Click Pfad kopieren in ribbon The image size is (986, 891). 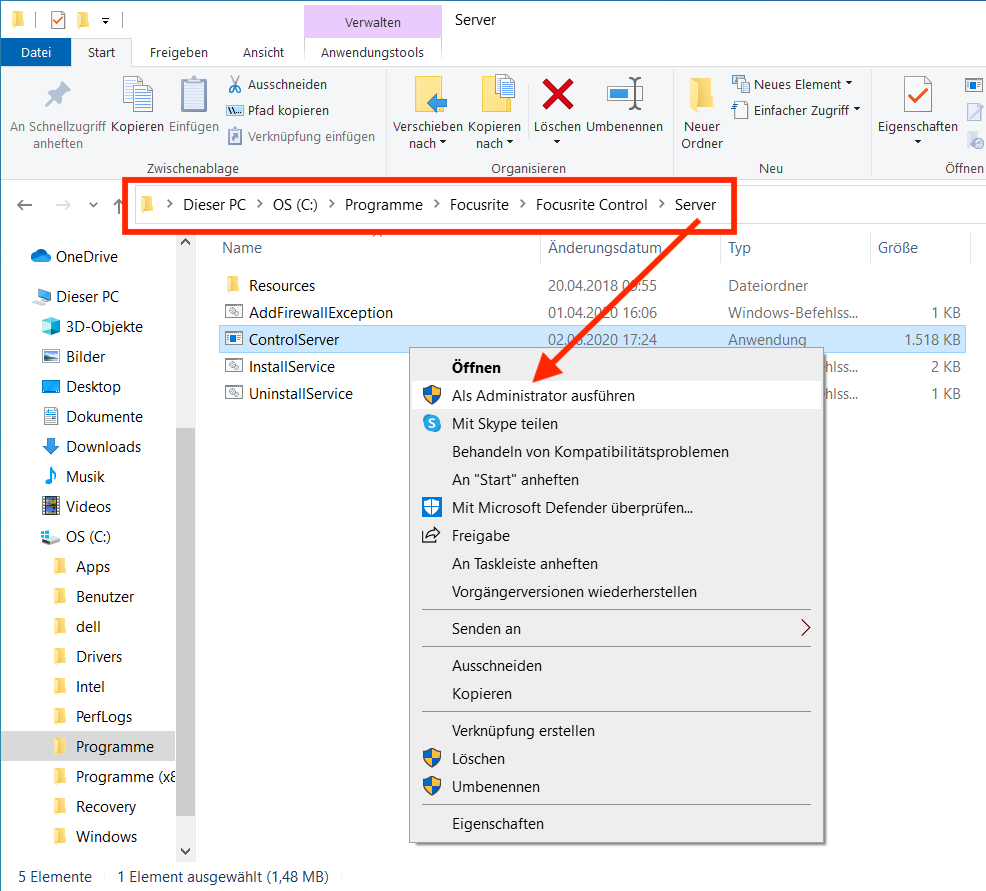click(x=288, y=111)
